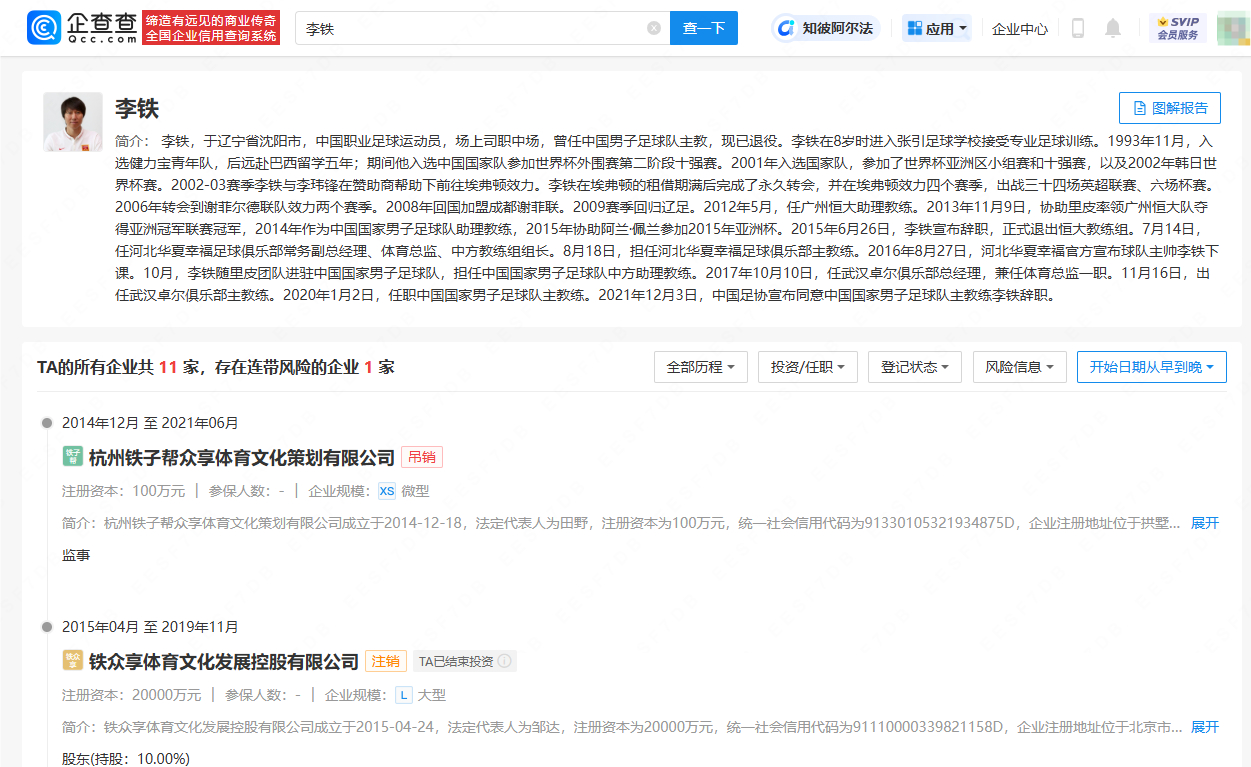The image size is (1251, 767).
Task: Click the red number 11 enterprise count
Action: [x=168, y=367]
